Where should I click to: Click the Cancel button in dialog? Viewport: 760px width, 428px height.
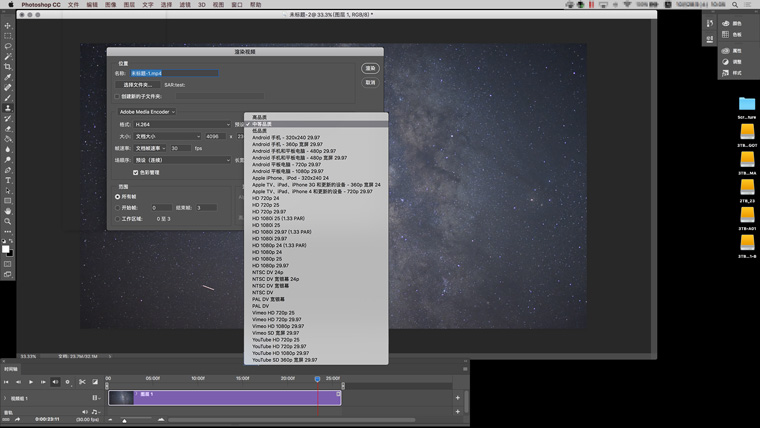coord(370,82)
